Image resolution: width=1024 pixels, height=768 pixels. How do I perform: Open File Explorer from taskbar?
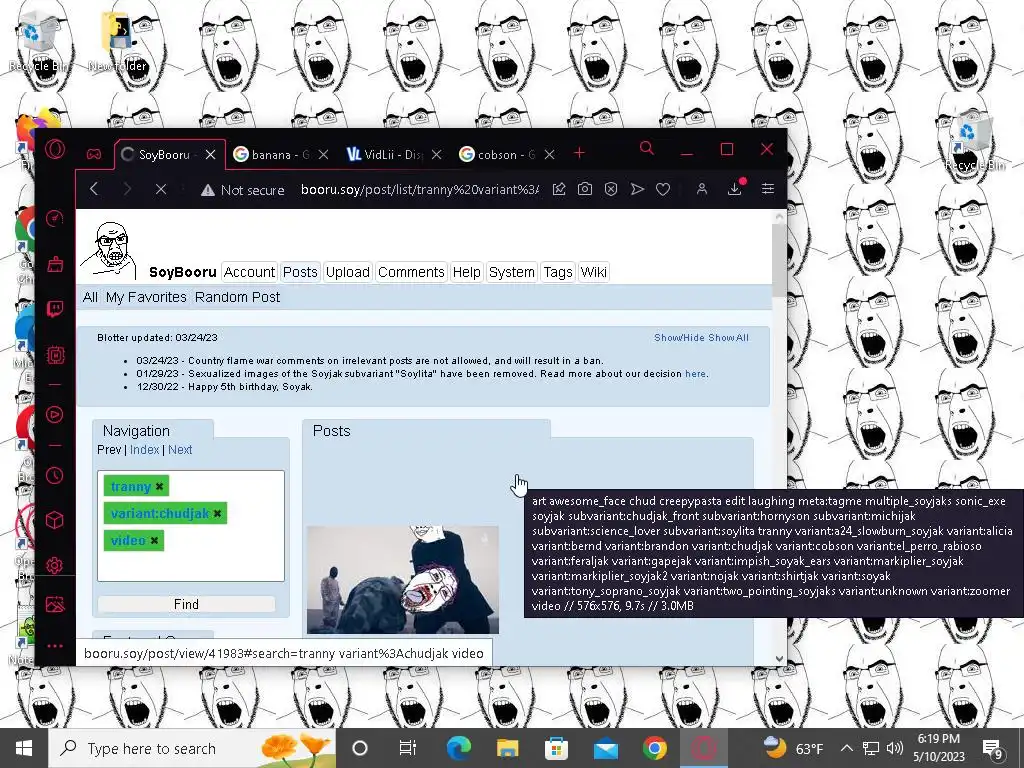point(507,748)
